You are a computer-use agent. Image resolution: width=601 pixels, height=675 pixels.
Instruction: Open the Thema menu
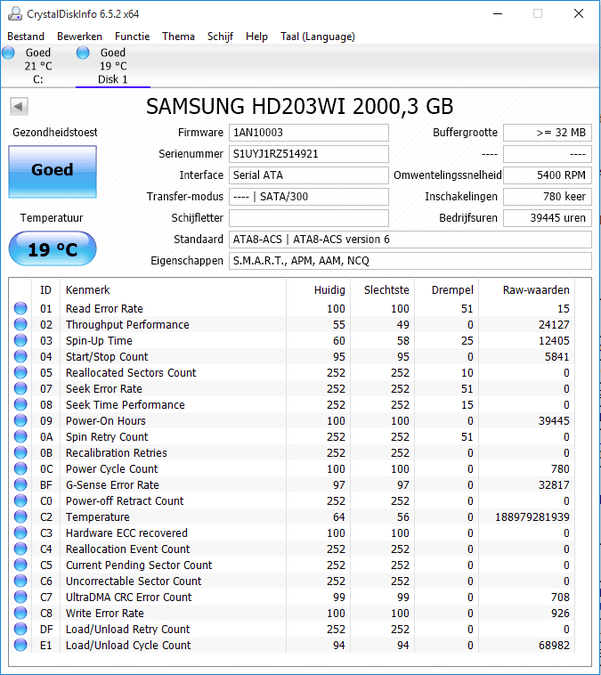(x=178, y=37)
